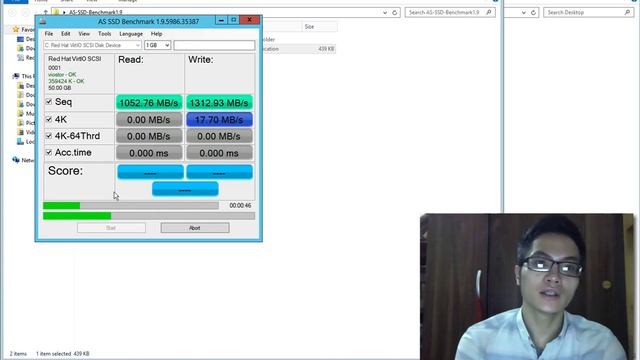Toggle the 4K test checkbox

(x=49, y=119)
